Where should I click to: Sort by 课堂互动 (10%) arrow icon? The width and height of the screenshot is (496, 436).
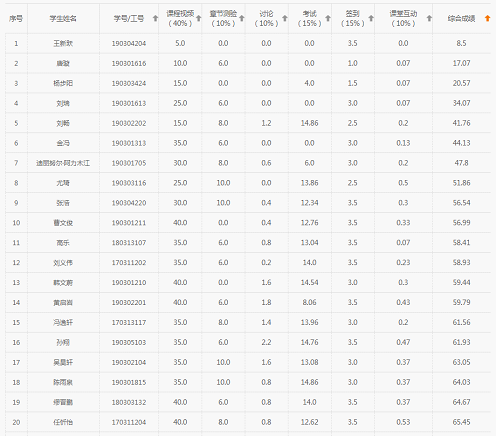(429, 18)
